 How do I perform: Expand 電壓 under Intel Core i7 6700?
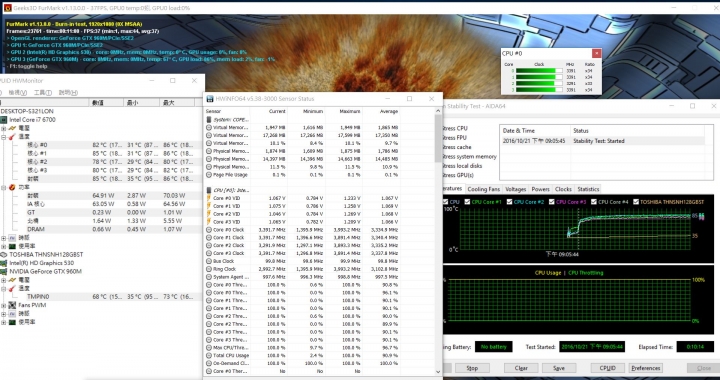[4, 128]
